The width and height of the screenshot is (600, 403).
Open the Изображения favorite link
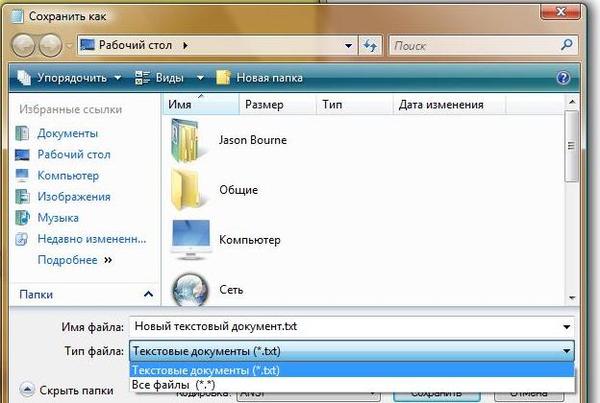(x=74, y=197)
